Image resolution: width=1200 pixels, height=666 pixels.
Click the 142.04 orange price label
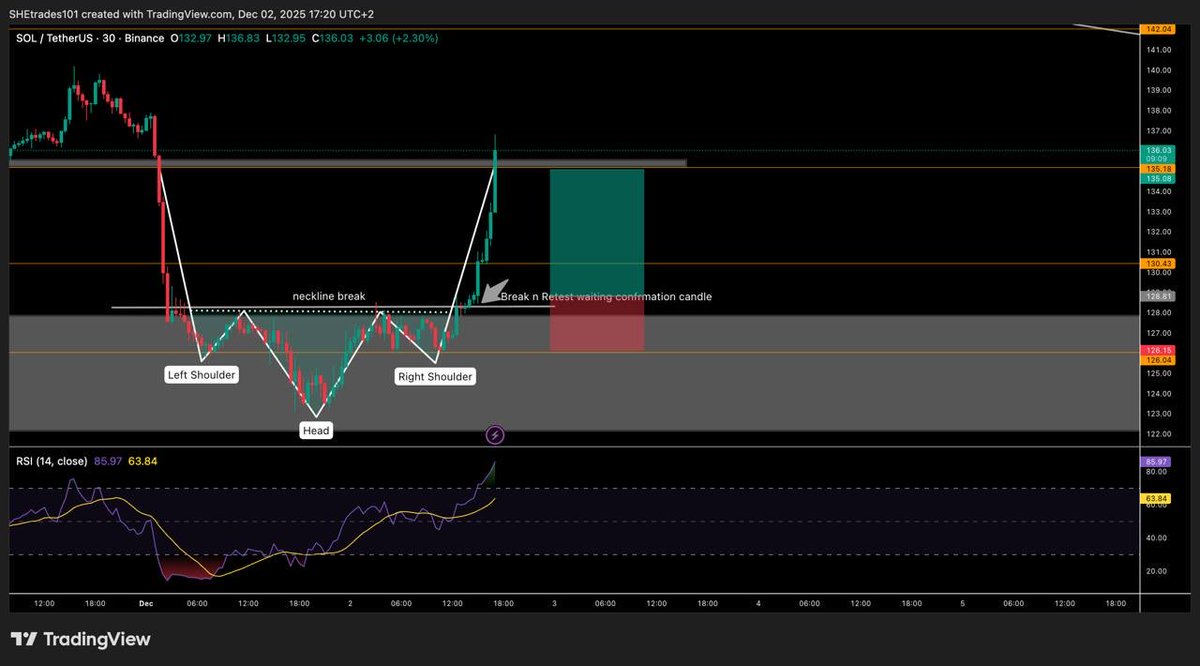pos(1157,30)
